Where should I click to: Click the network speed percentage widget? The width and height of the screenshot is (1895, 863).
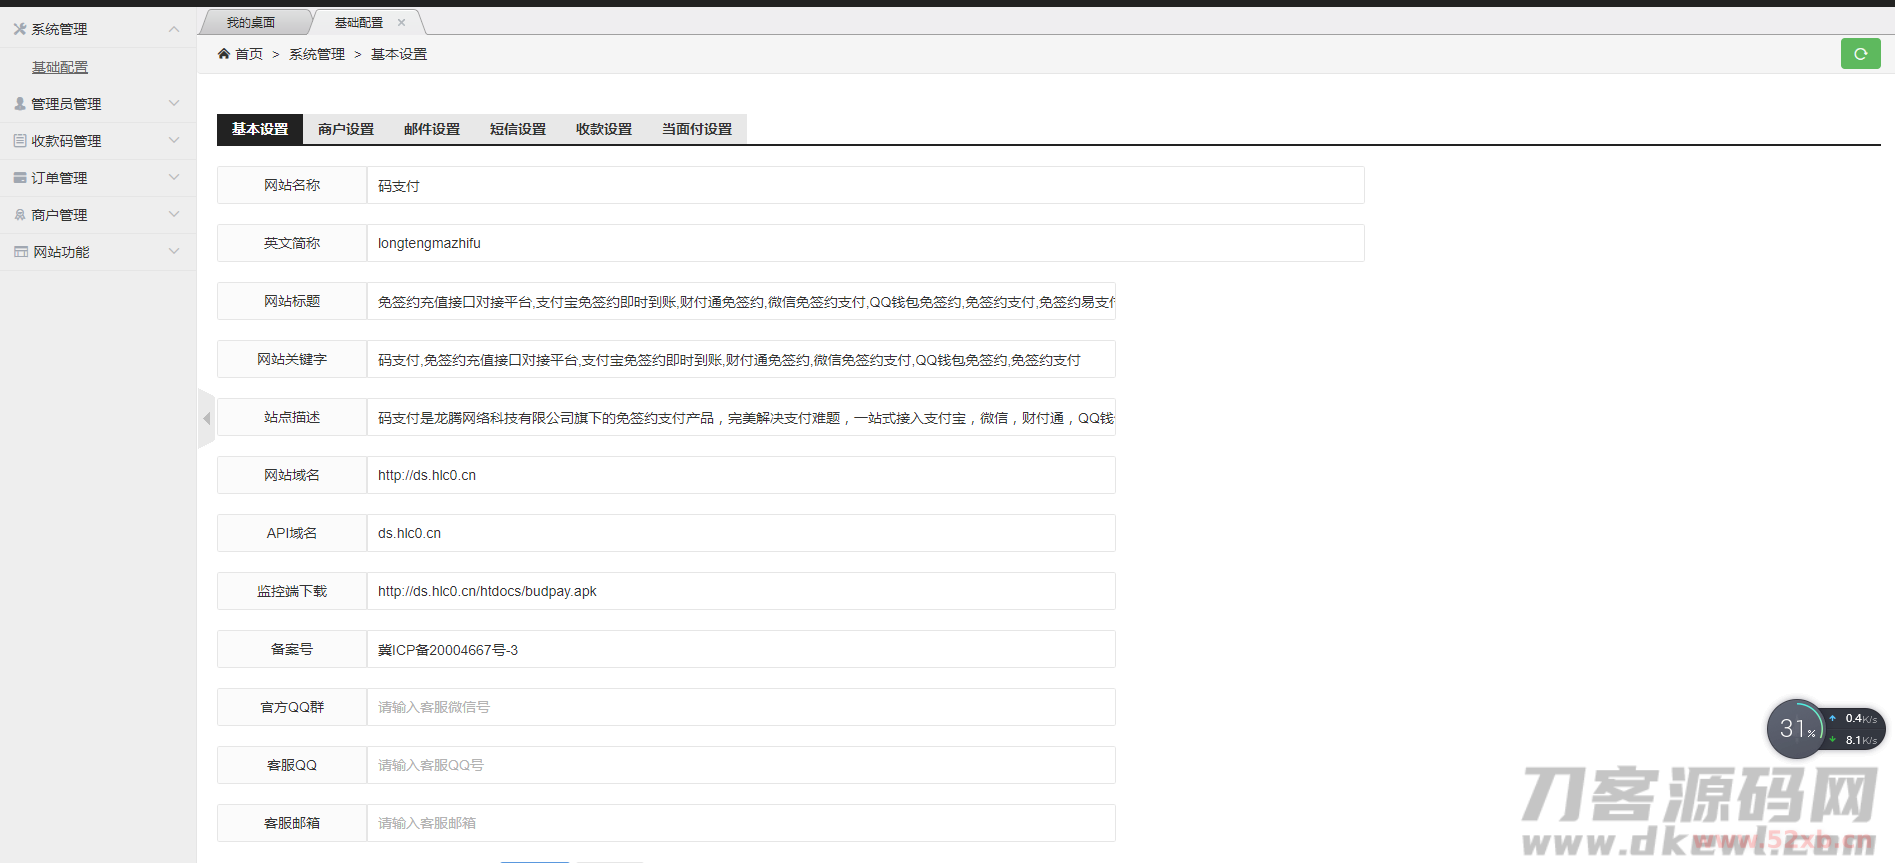1797,729
